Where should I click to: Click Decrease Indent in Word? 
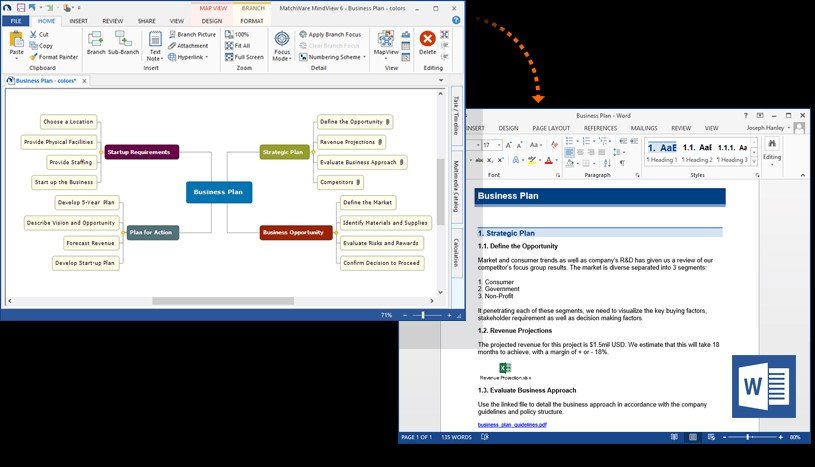[623, 141]
